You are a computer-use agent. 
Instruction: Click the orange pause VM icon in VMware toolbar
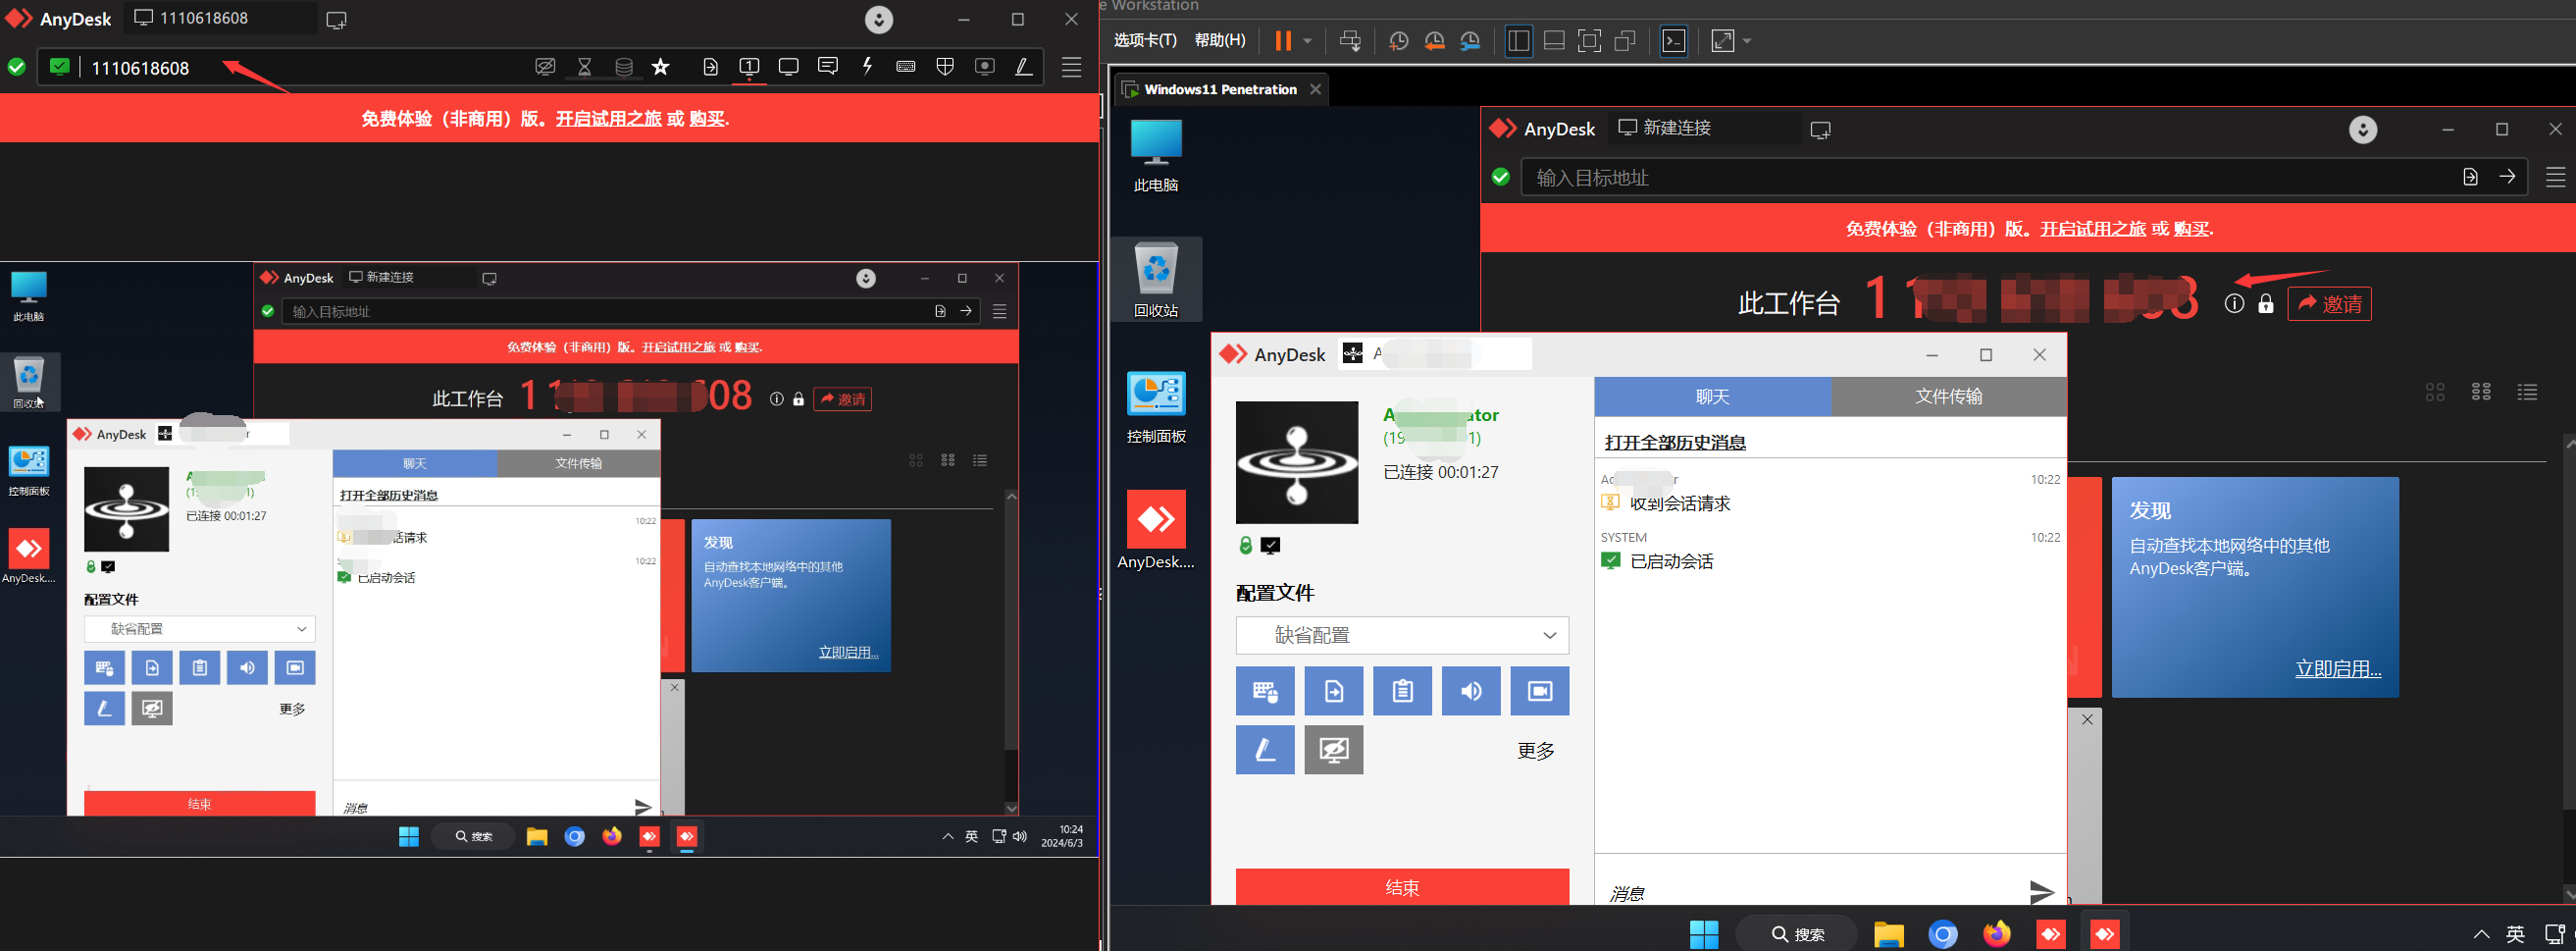1283,41
